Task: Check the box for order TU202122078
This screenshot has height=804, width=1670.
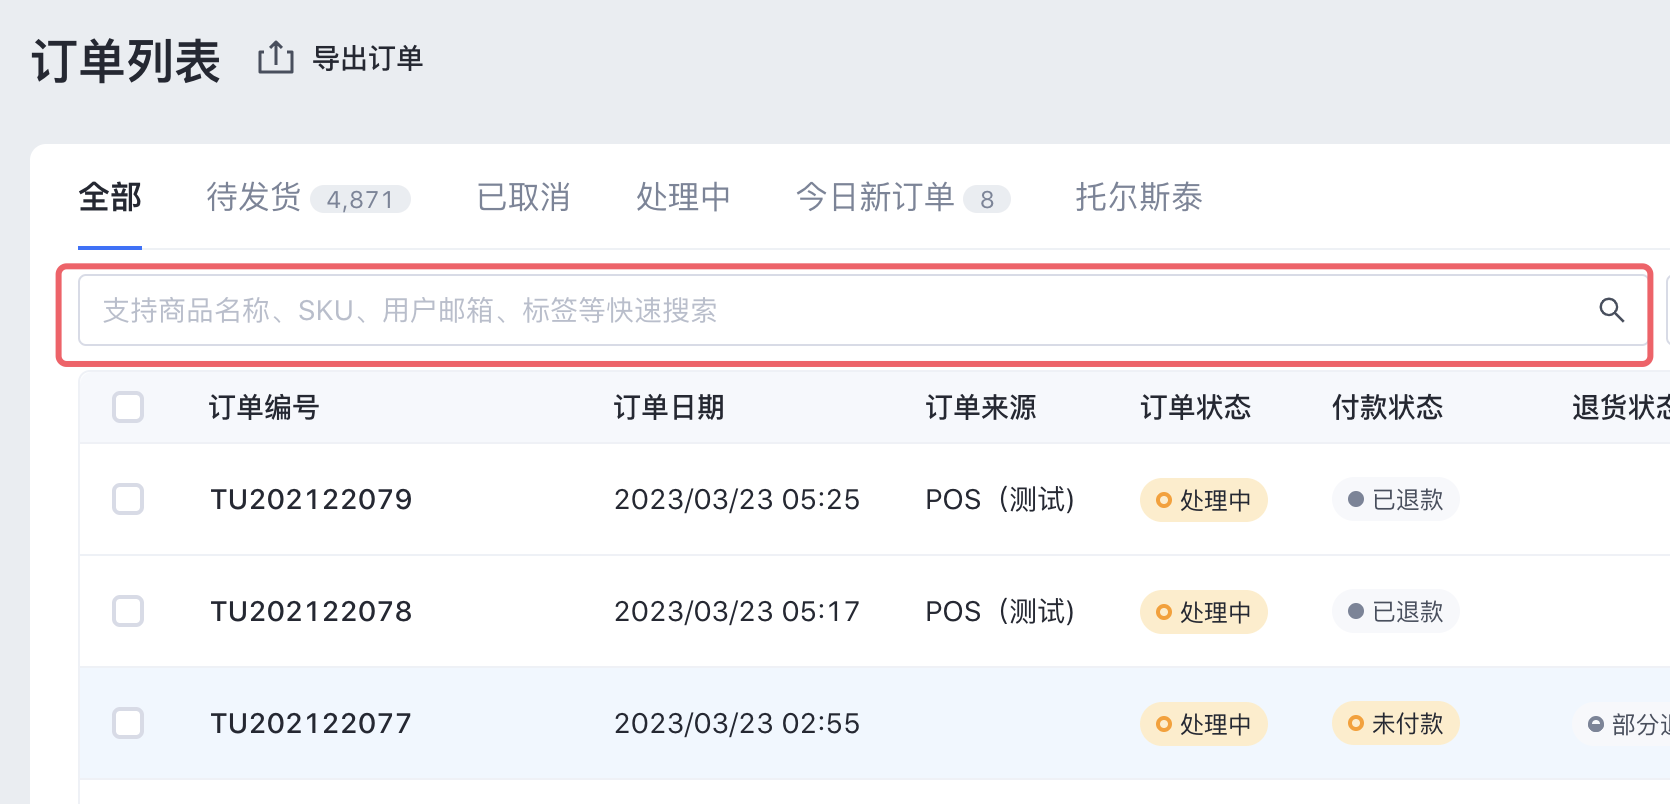Action: [128, 611]
